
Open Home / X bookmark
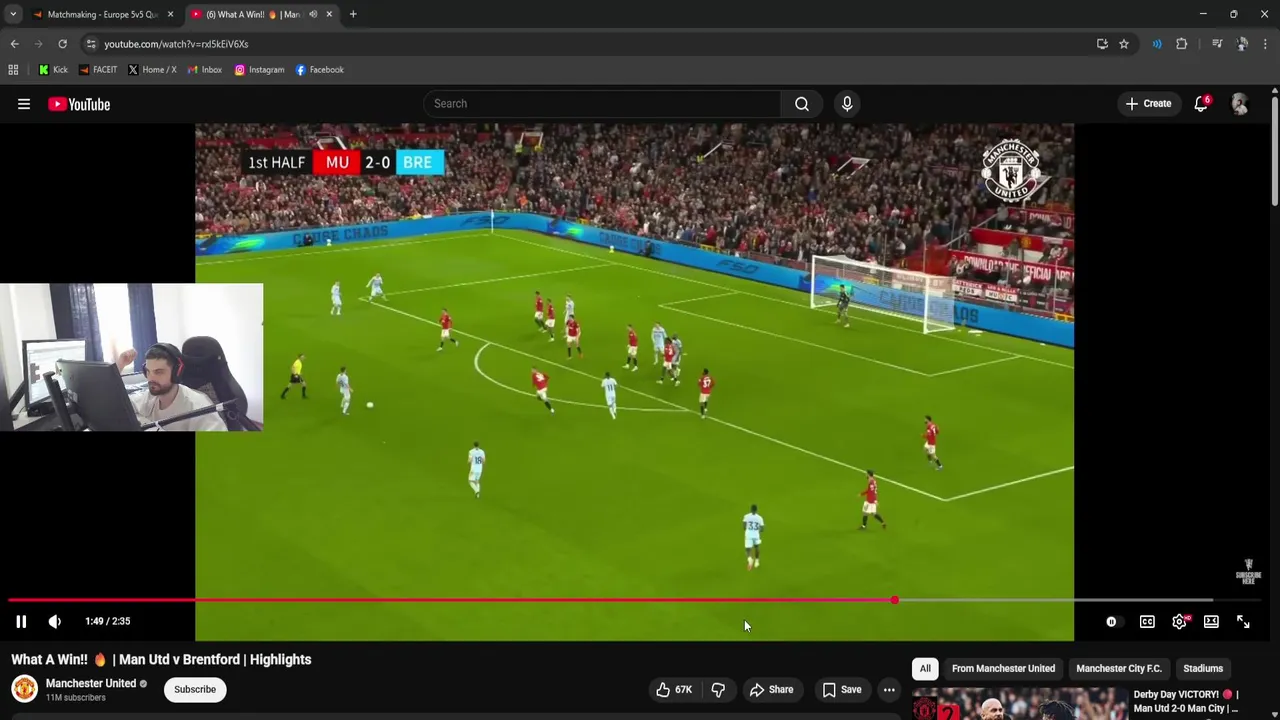[152, 70]
